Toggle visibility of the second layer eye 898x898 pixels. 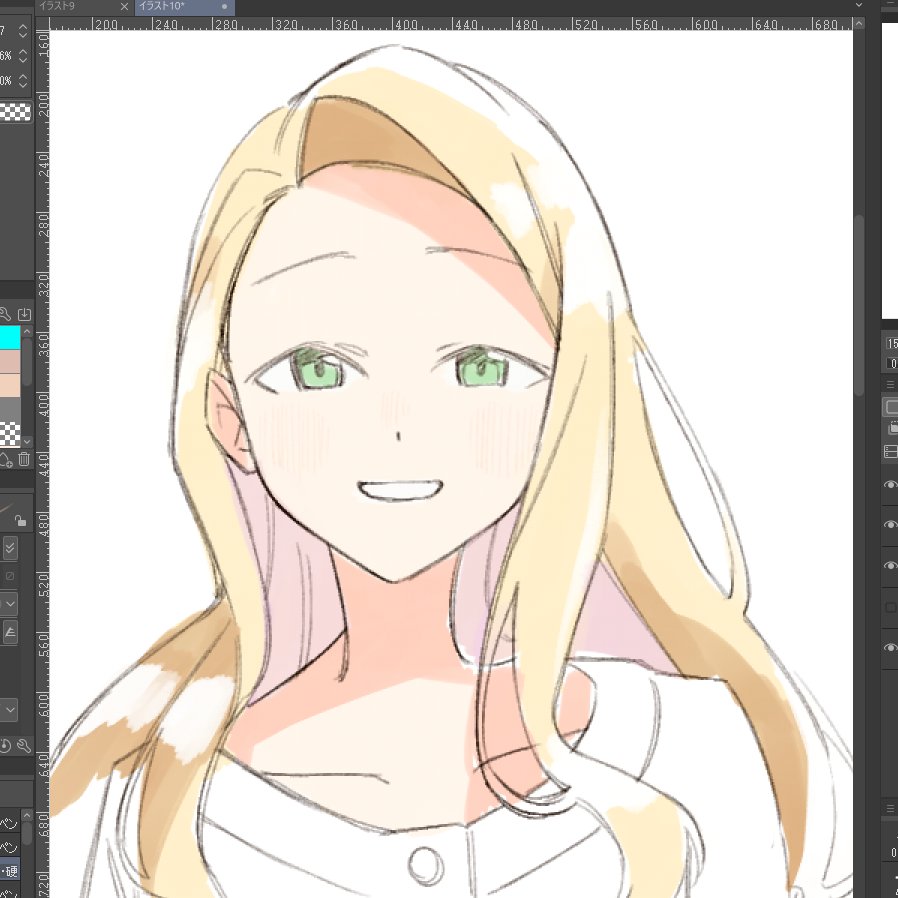click(889, 525)
